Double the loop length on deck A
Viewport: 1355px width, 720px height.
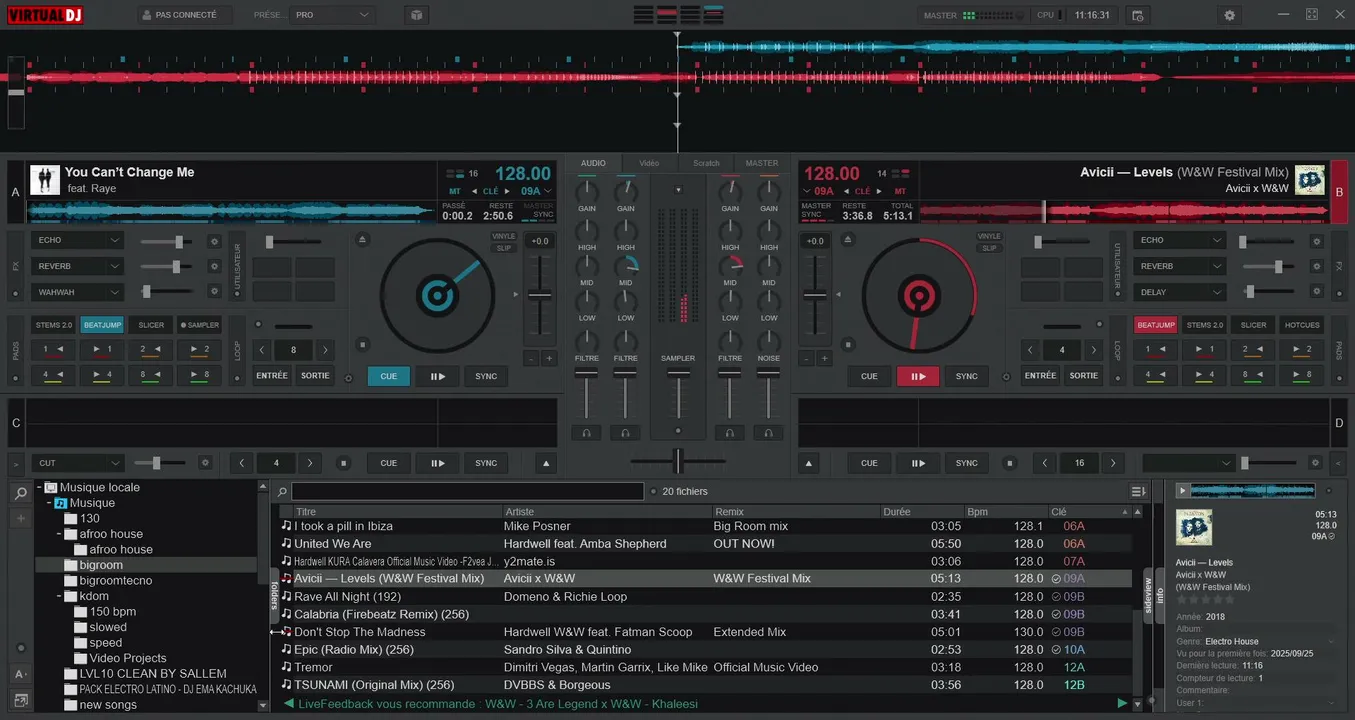[x=325, y=350]
